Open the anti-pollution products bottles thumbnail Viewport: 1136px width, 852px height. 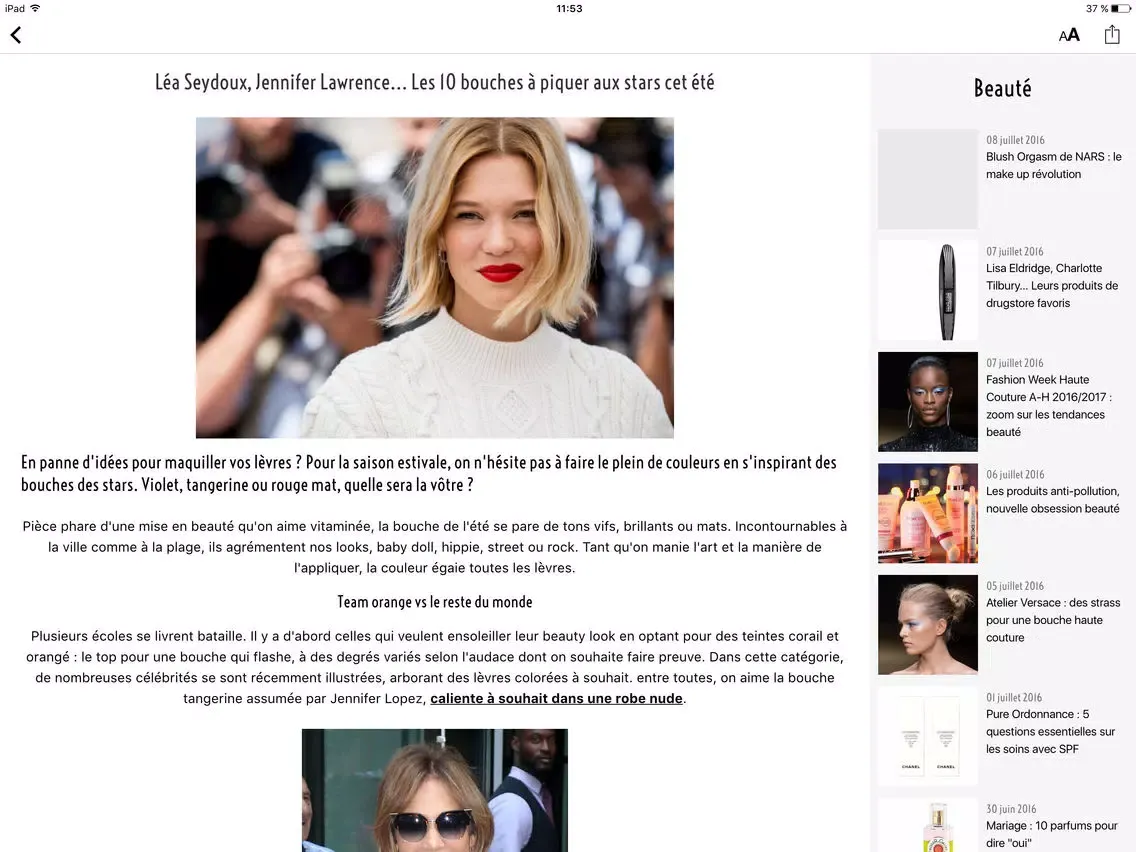point(927,514)
